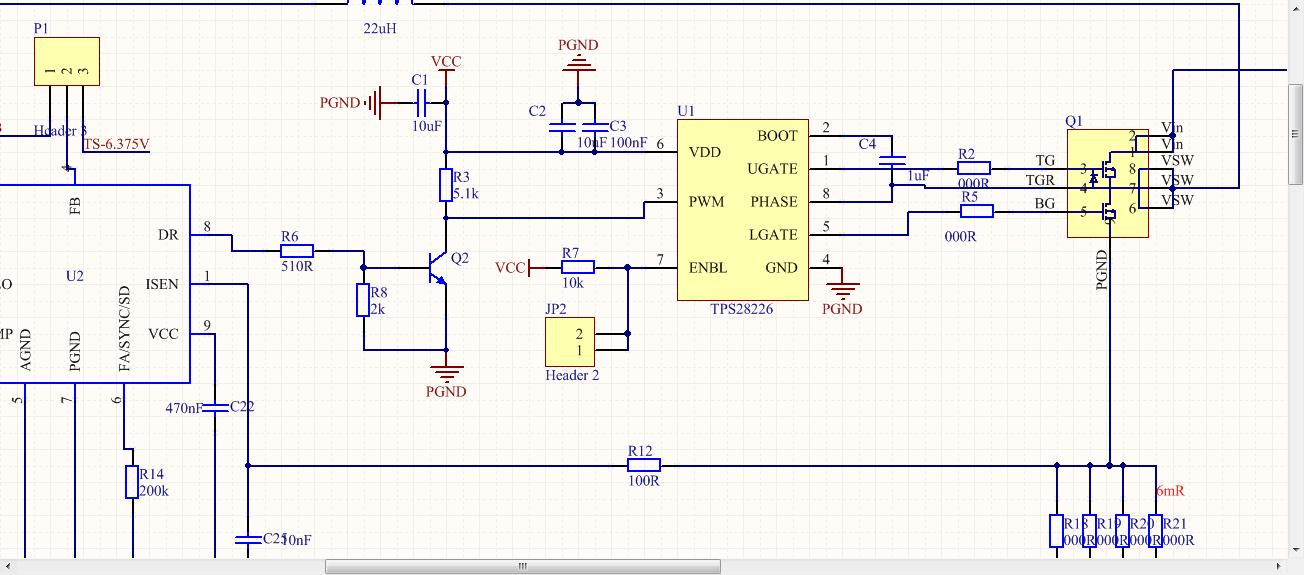The width and height of the screenshot is (1304, 575).
Task: Select resistor R12 100R
Action: pos(644,465)
